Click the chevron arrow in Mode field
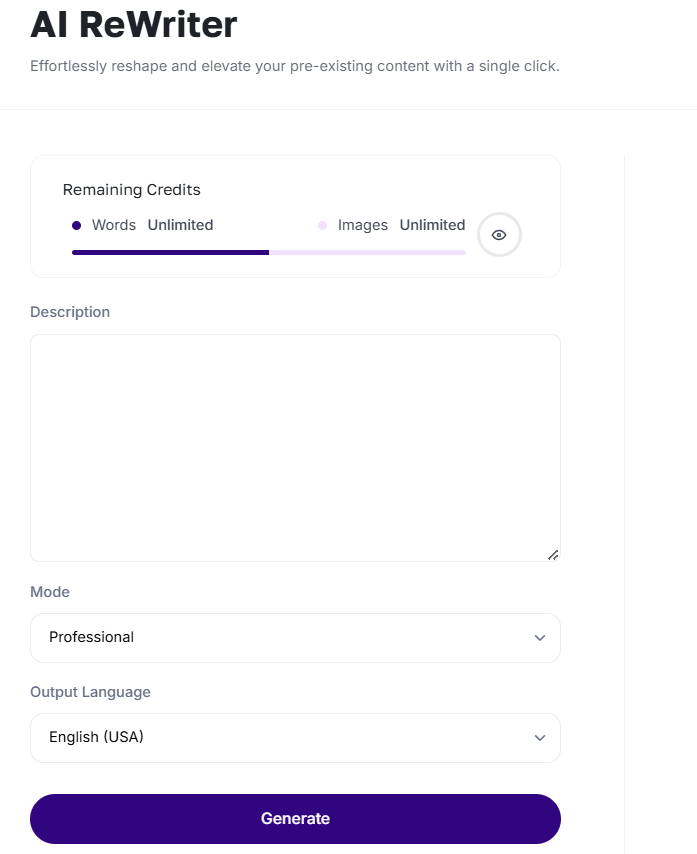697x854 pixels. tap(540, 638)
